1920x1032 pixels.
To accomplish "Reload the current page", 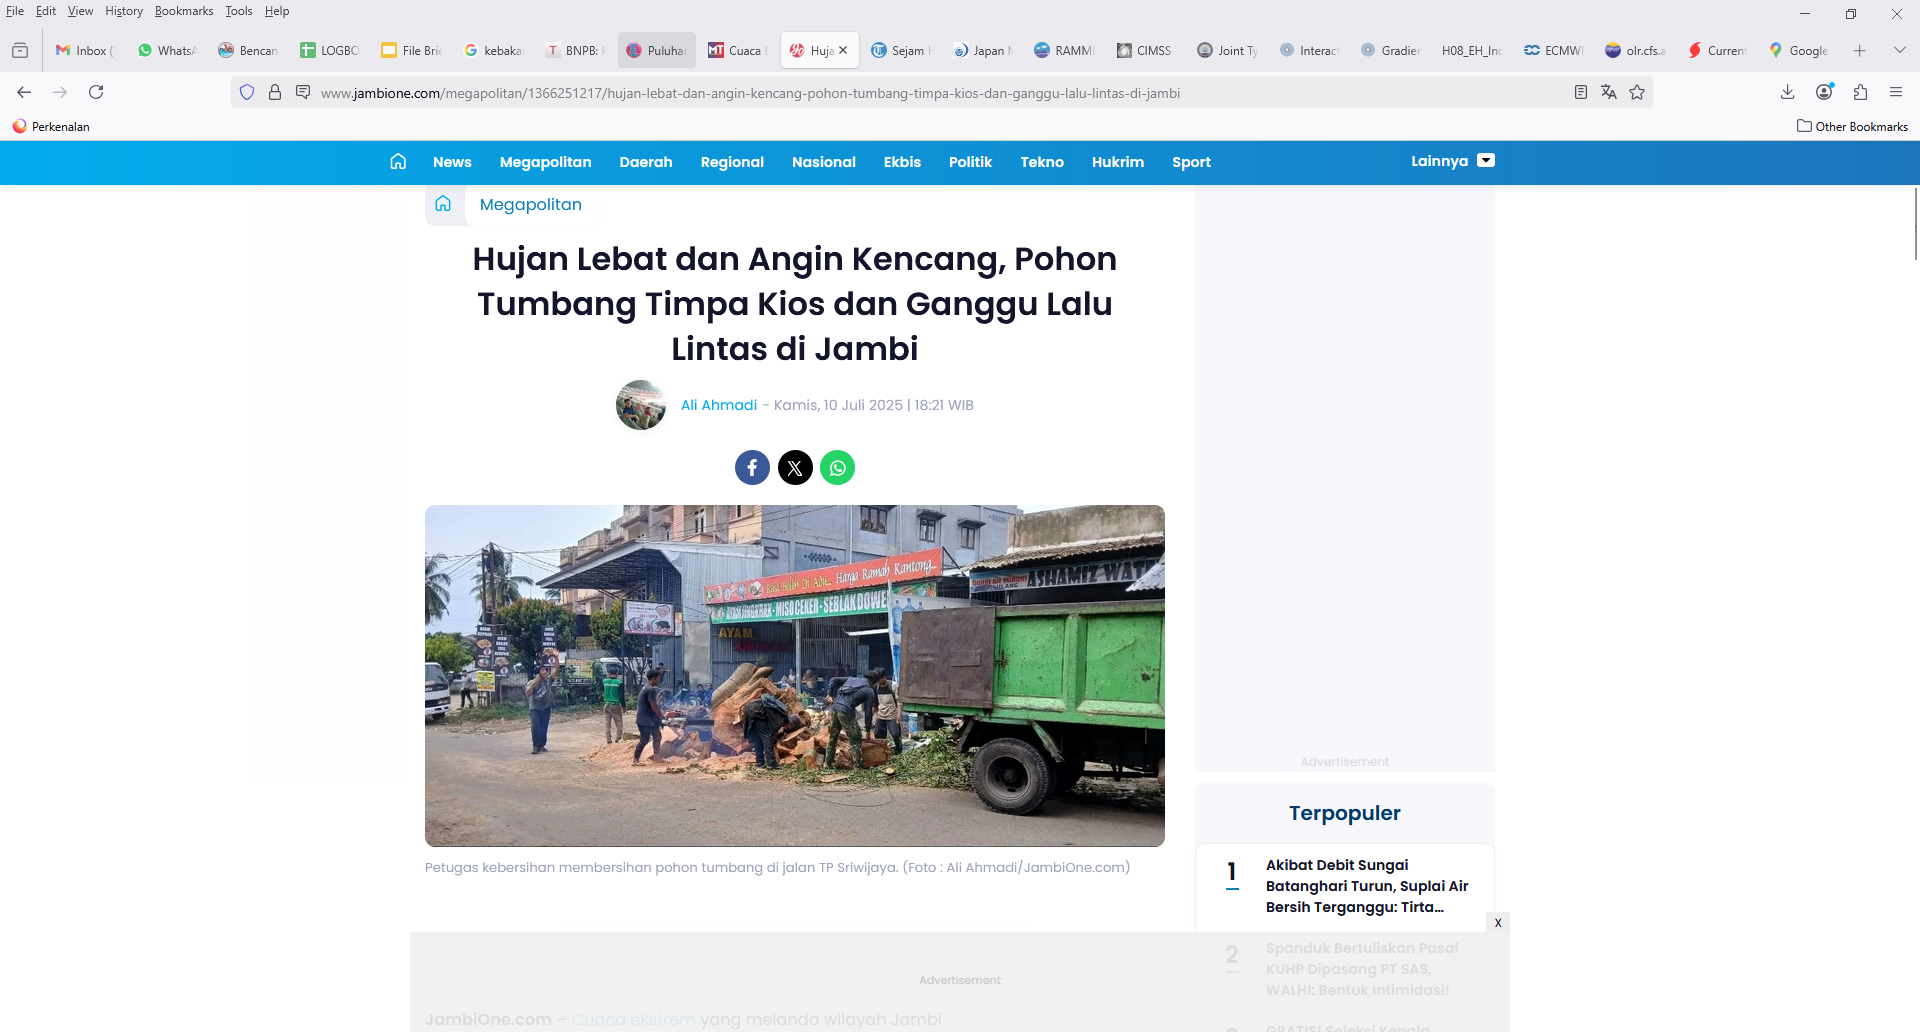I will pos(96,92).
